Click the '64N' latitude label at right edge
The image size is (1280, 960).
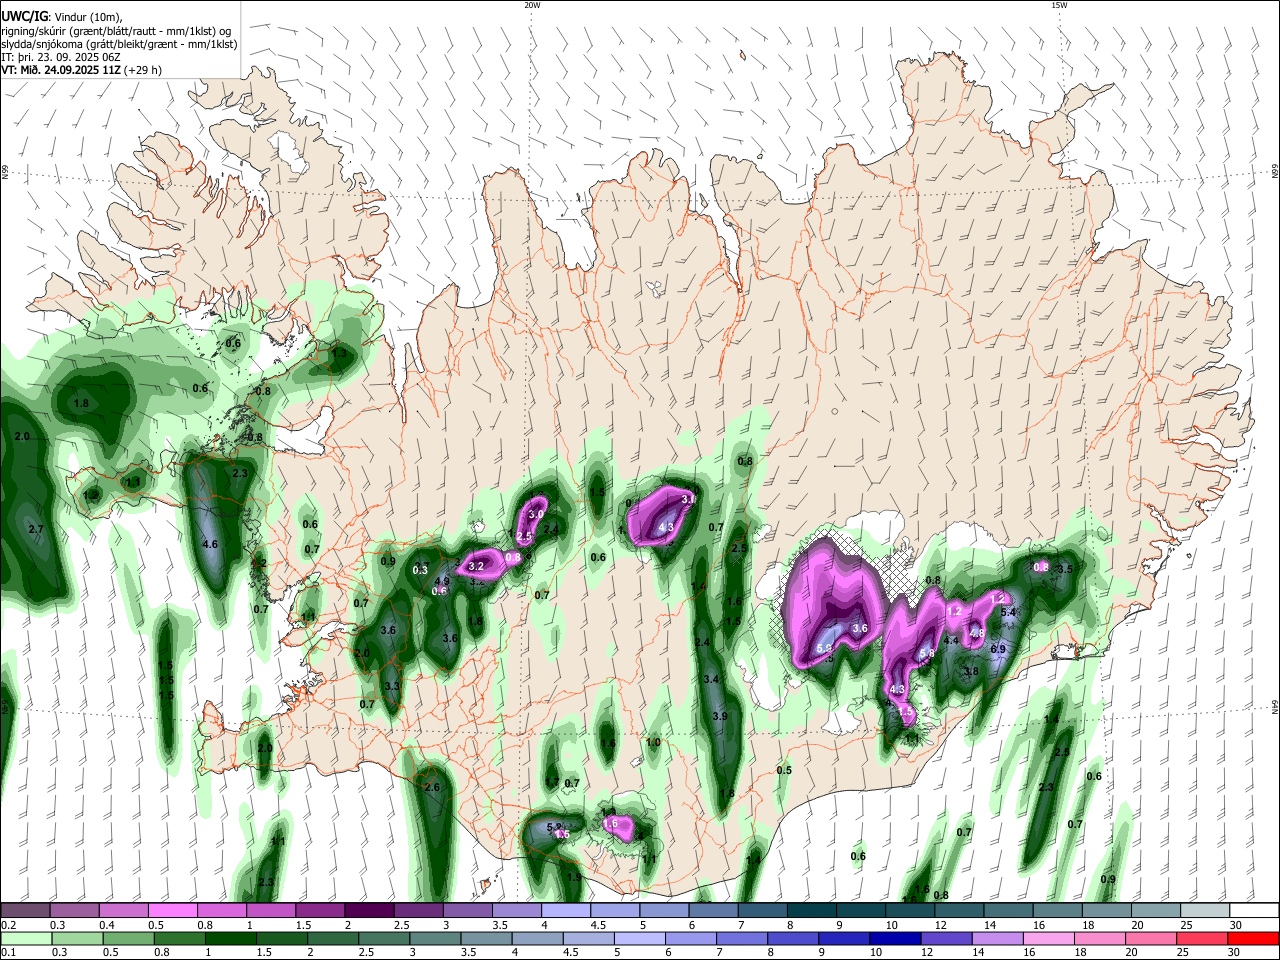tap(1275, 706)
